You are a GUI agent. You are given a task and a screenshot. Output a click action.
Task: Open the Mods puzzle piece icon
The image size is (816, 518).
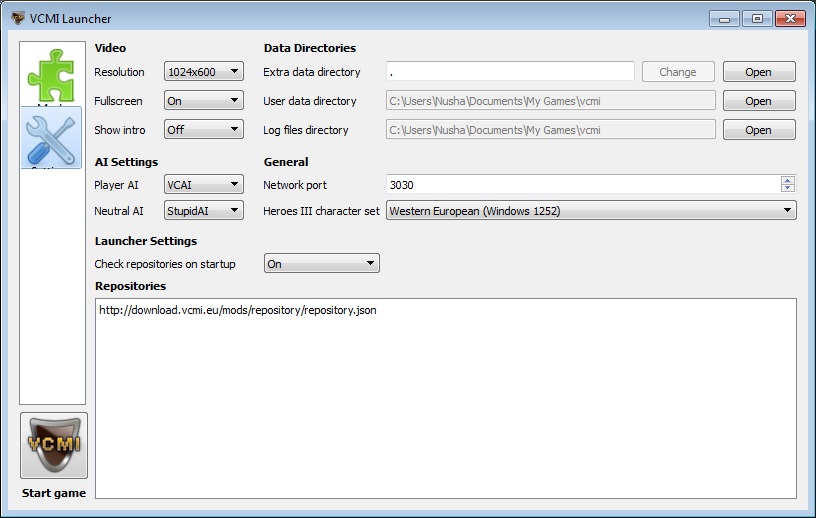tap(52, 75)
